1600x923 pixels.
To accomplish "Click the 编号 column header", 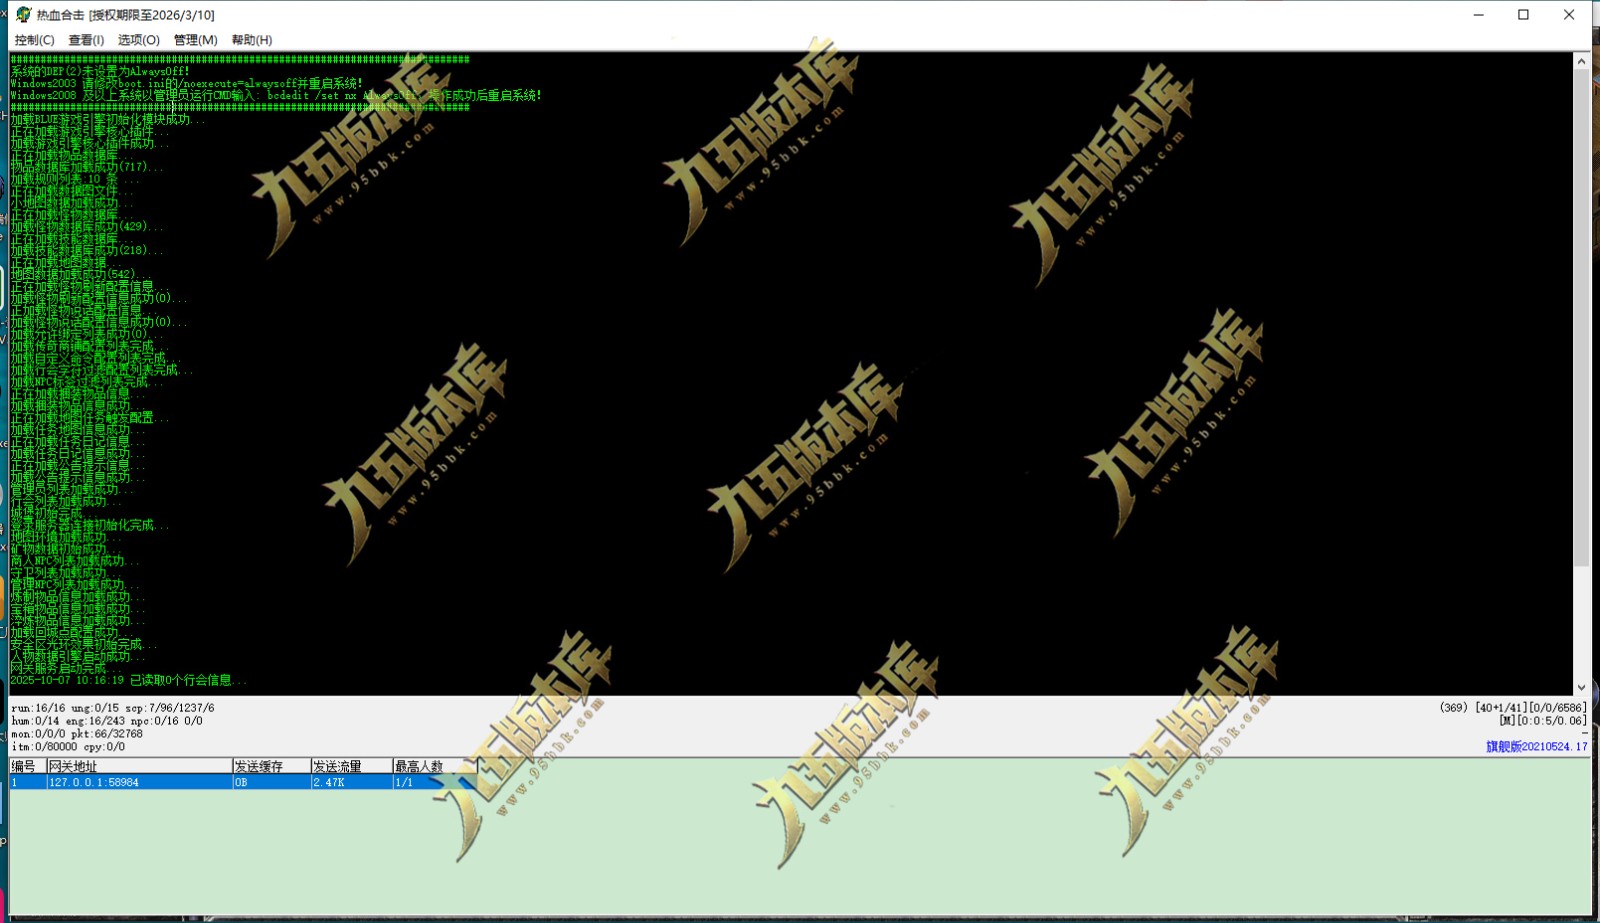I will pos(28,766).
